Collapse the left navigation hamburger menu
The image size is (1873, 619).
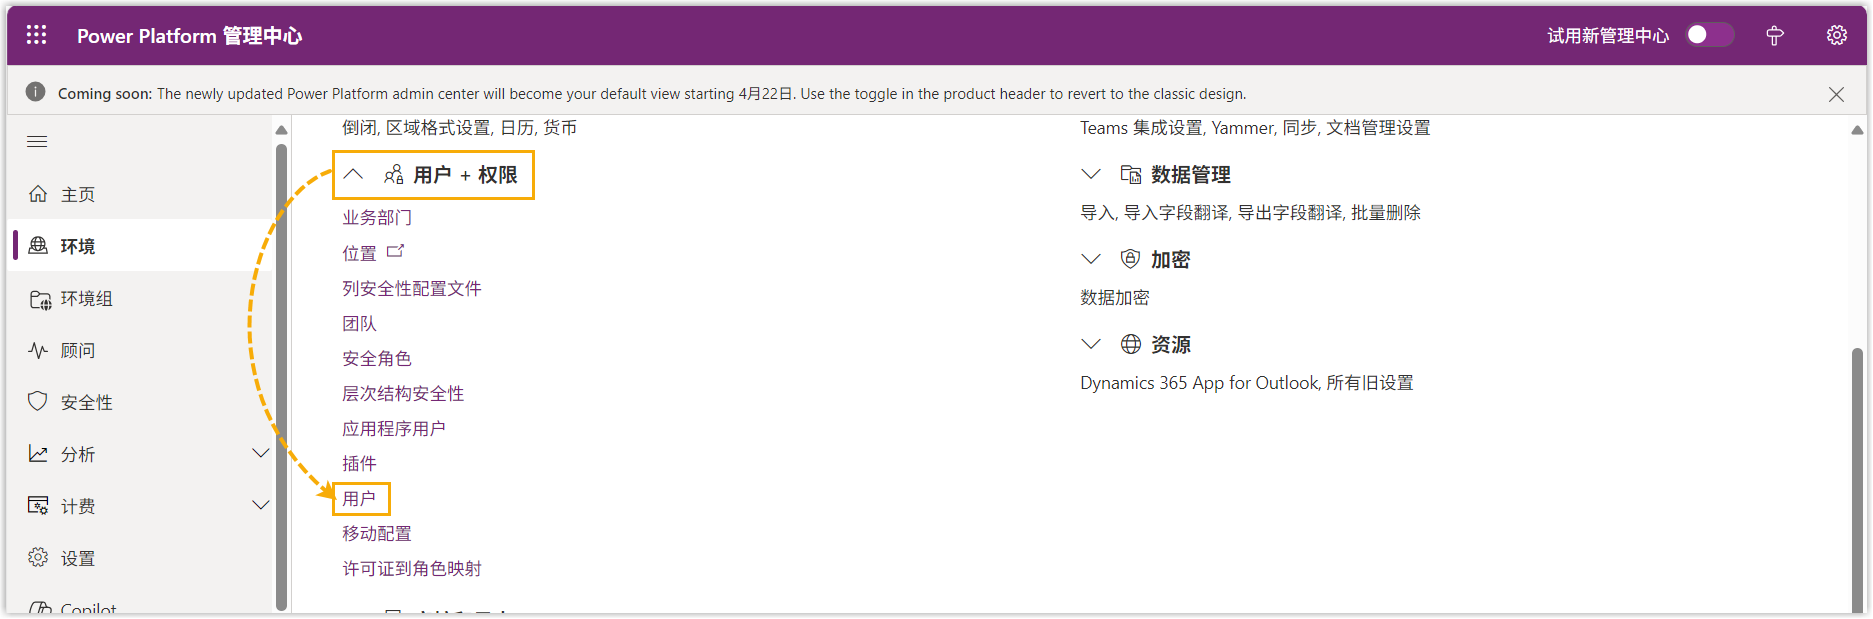(37, 142)
